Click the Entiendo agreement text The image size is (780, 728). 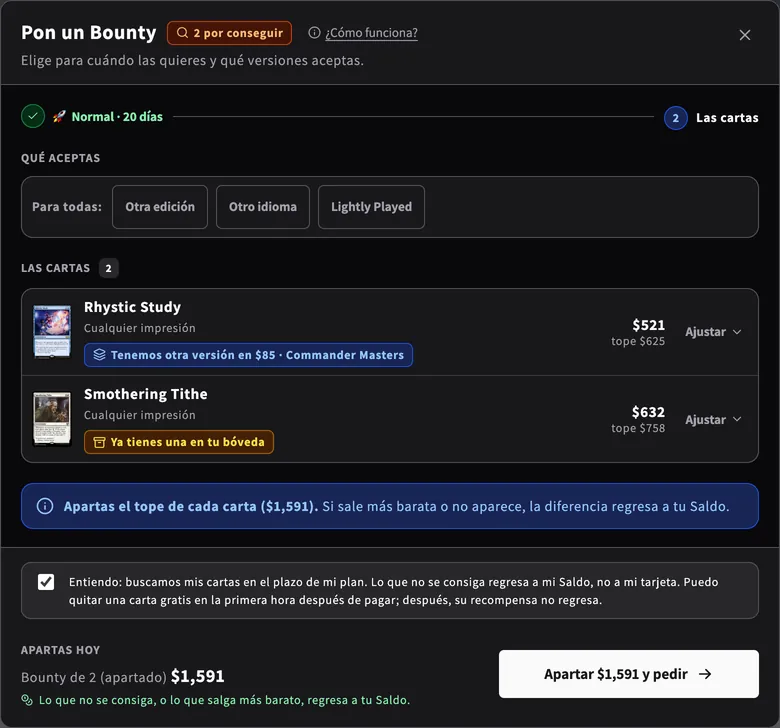[x=393, y=591]
